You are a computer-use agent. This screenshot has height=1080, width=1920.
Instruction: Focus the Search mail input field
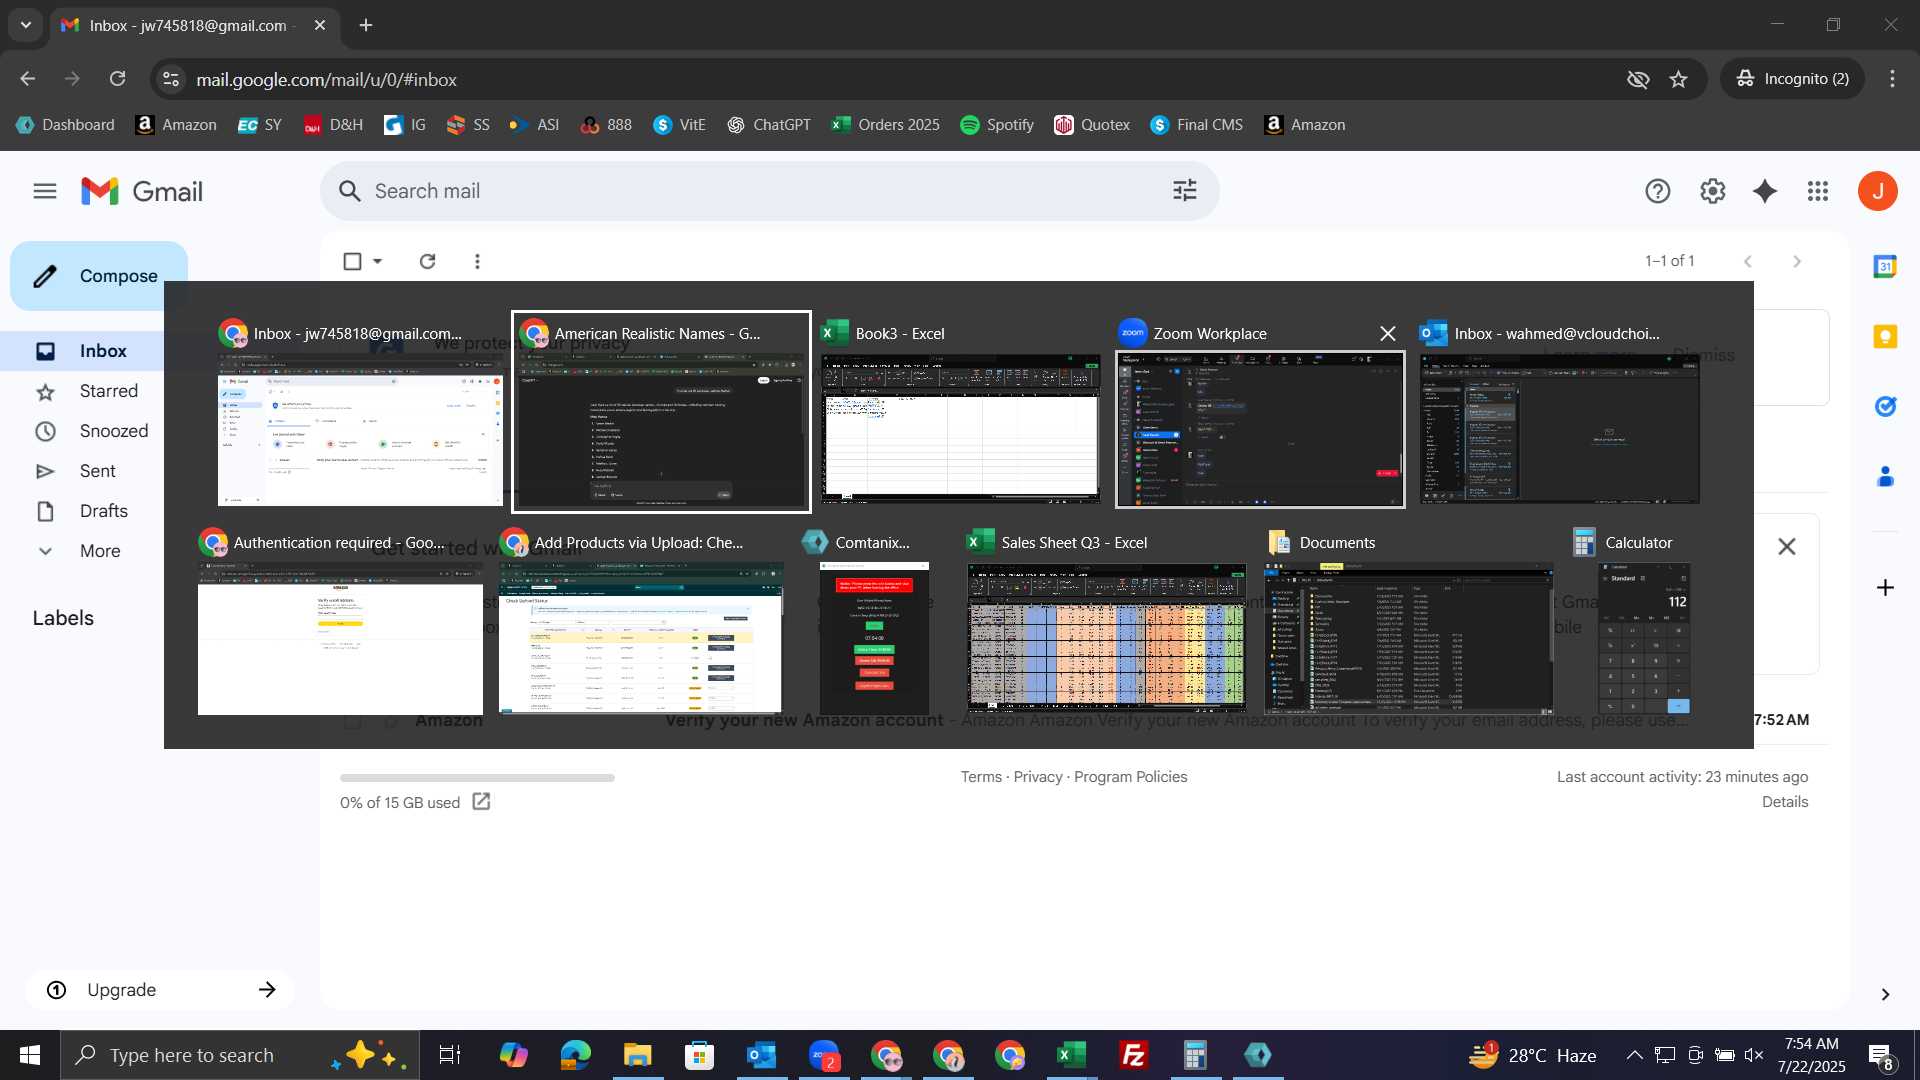770,191
